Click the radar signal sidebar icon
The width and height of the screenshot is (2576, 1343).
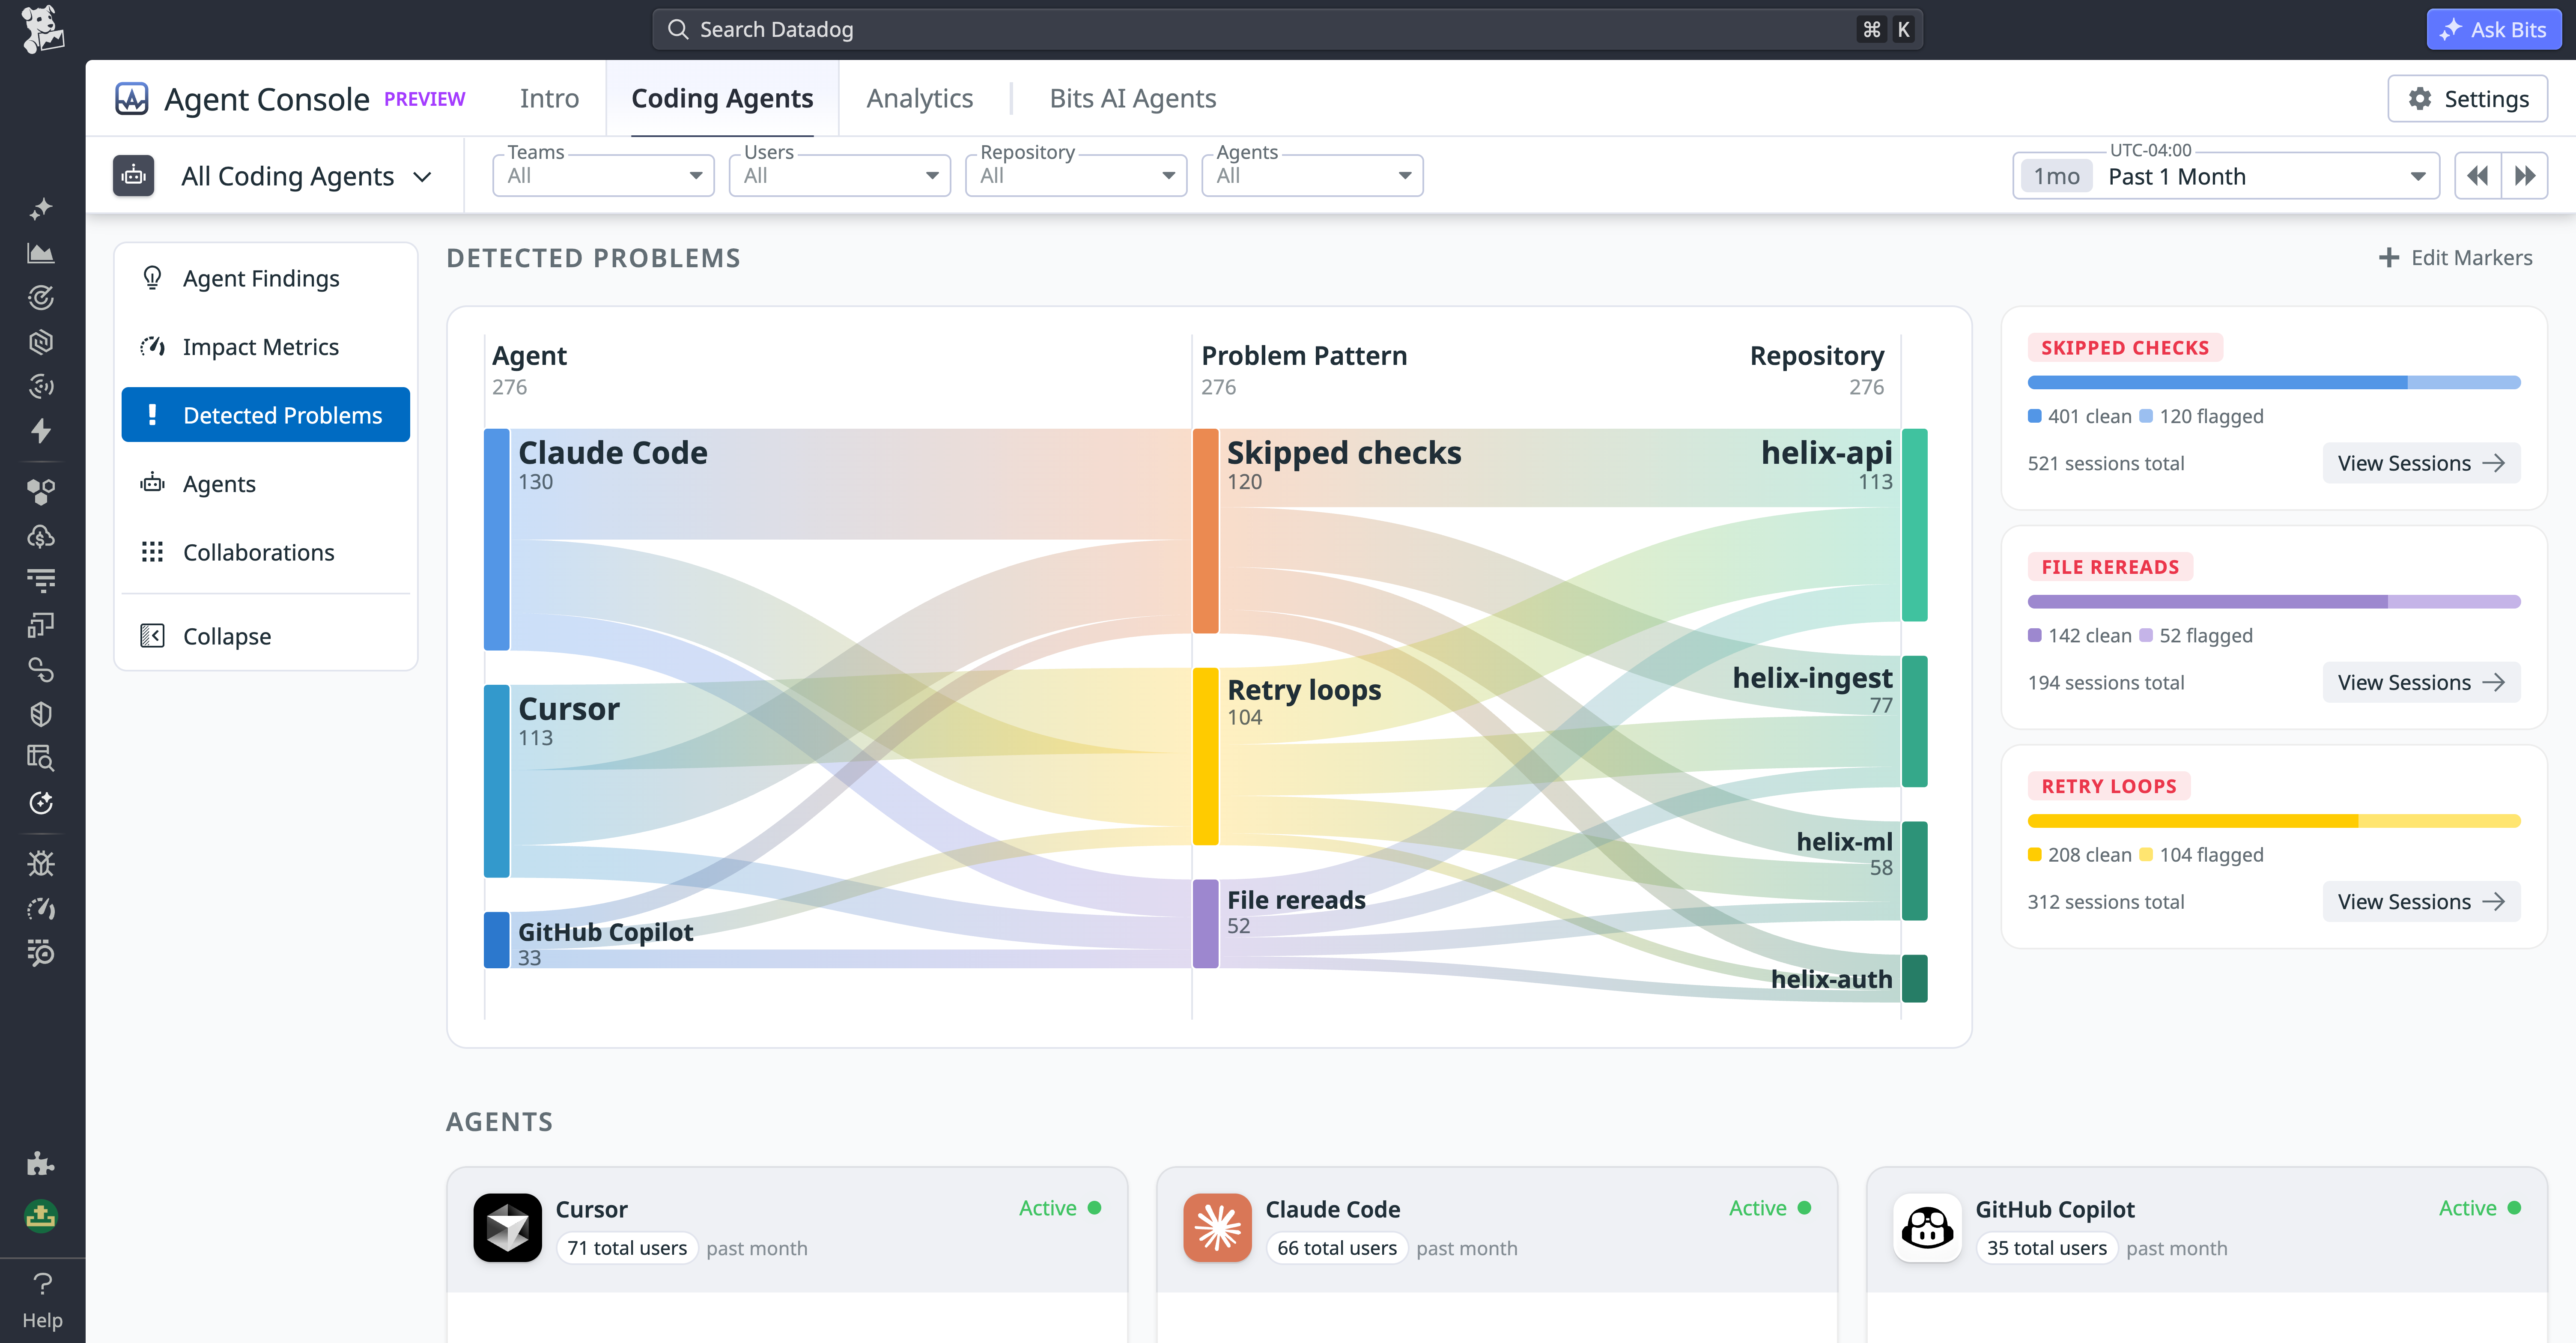41,386
